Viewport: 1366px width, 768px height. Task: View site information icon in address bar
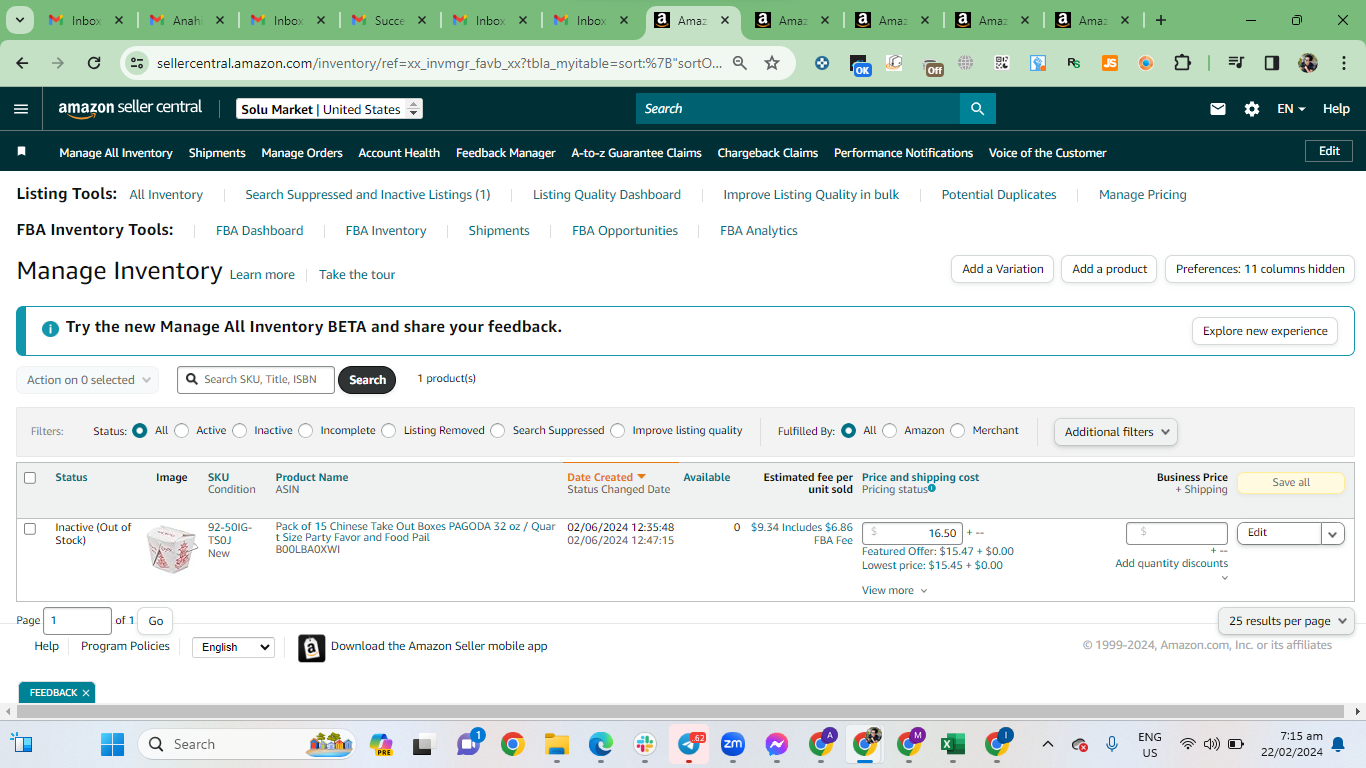(137, 63)
